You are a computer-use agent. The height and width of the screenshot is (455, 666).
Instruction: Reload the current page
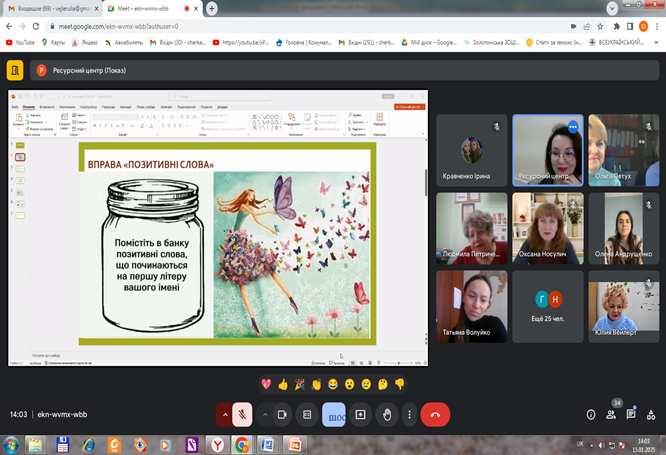point(36,26)
